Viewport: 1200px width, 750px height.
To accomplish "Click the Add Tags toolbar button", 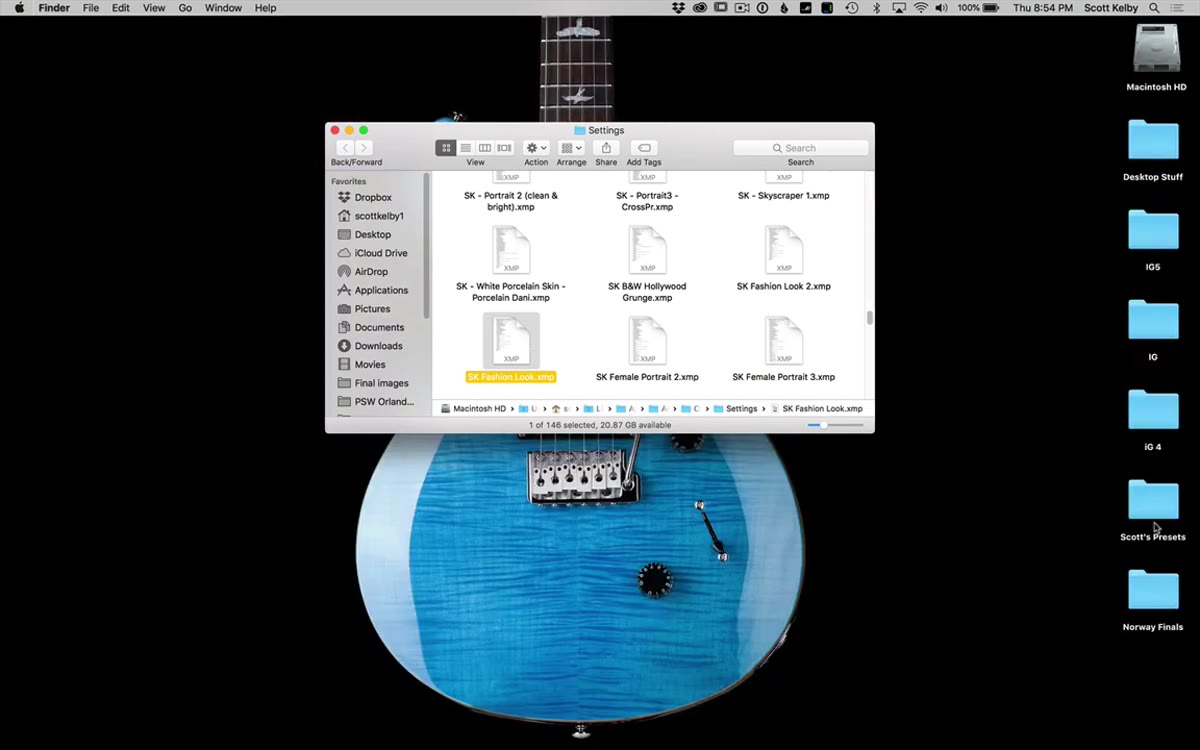I will click(644, 148).
